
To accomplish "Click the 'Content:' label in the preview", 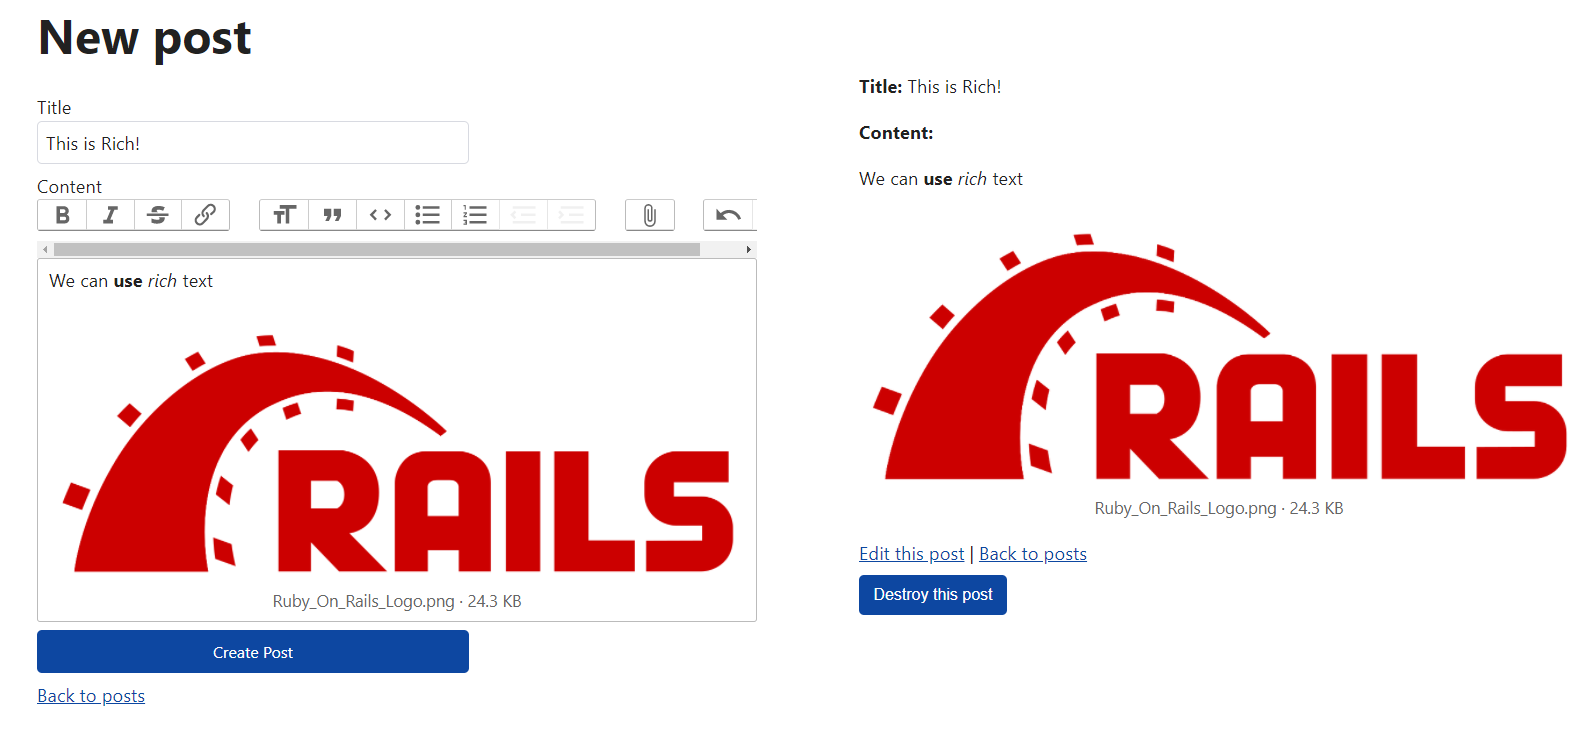I will (x=896, y=133).
